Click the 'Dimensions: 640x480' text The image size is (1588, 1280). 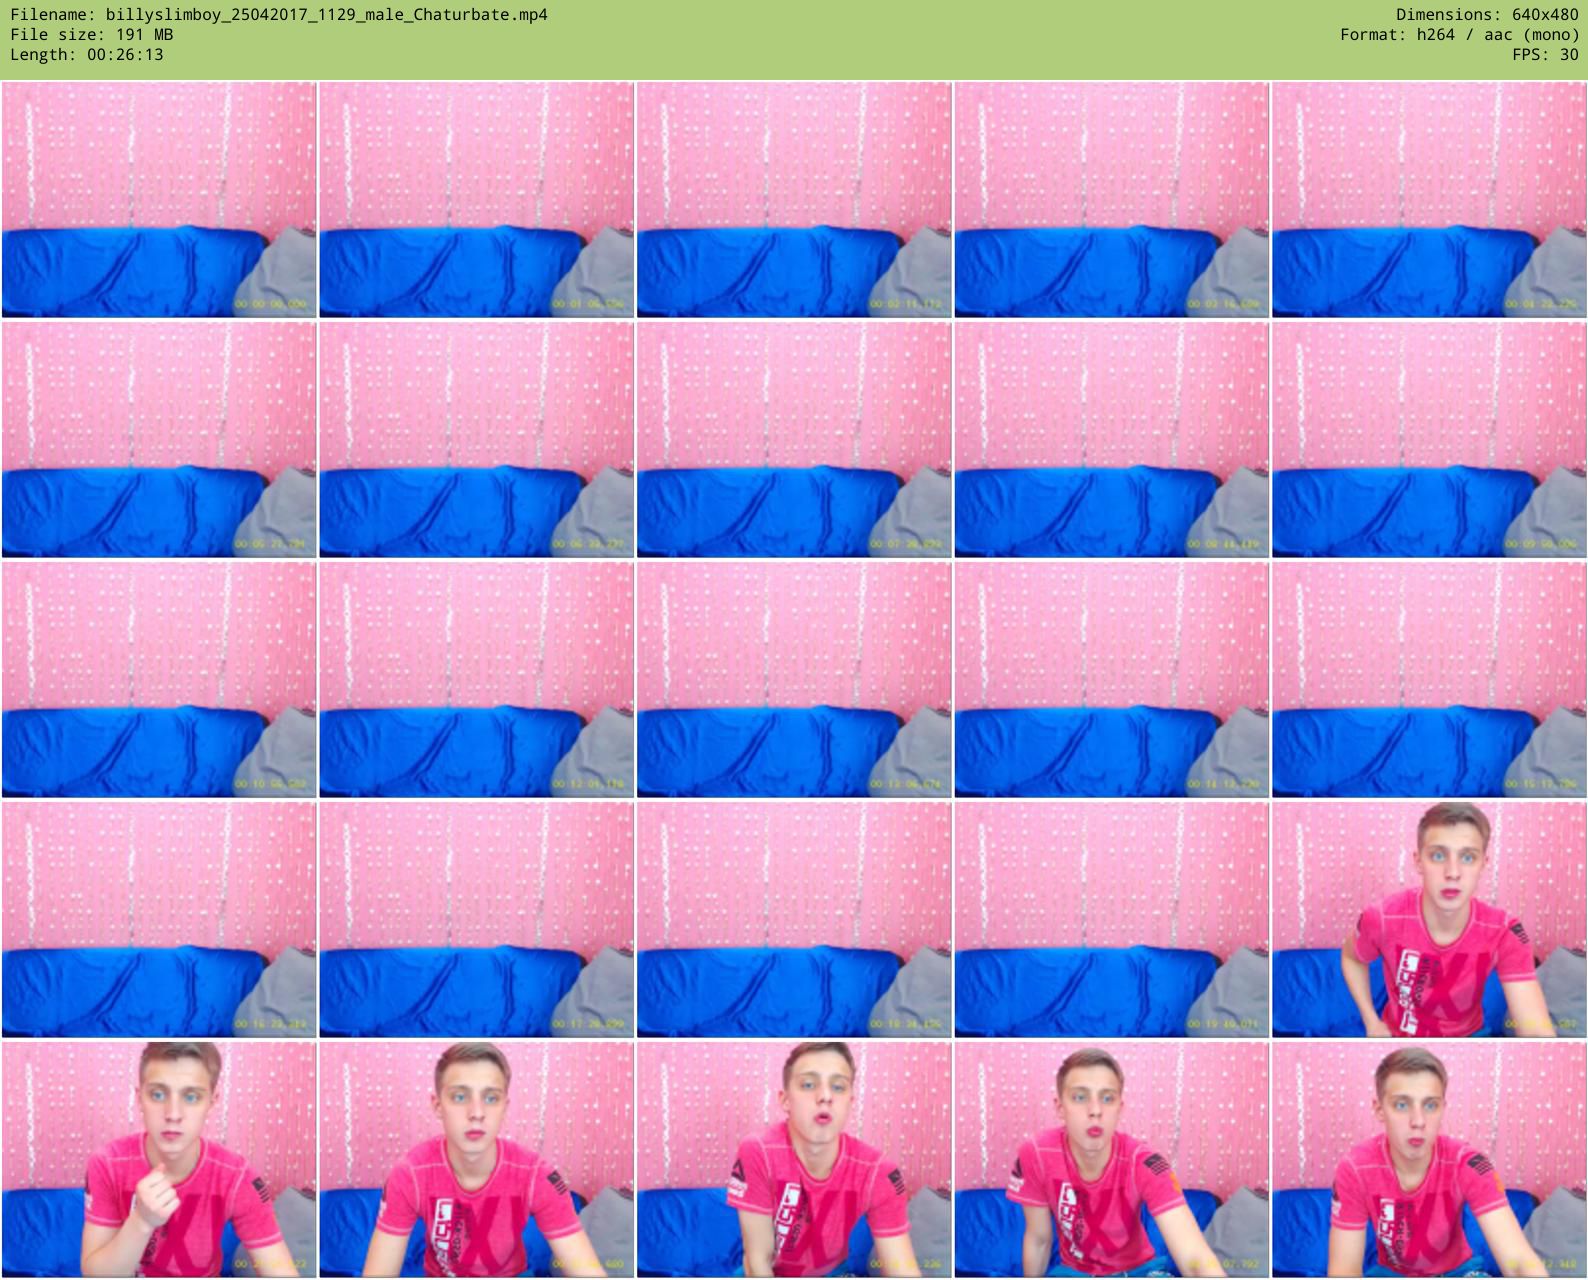pyautogui.click(x=1487, y=15)
